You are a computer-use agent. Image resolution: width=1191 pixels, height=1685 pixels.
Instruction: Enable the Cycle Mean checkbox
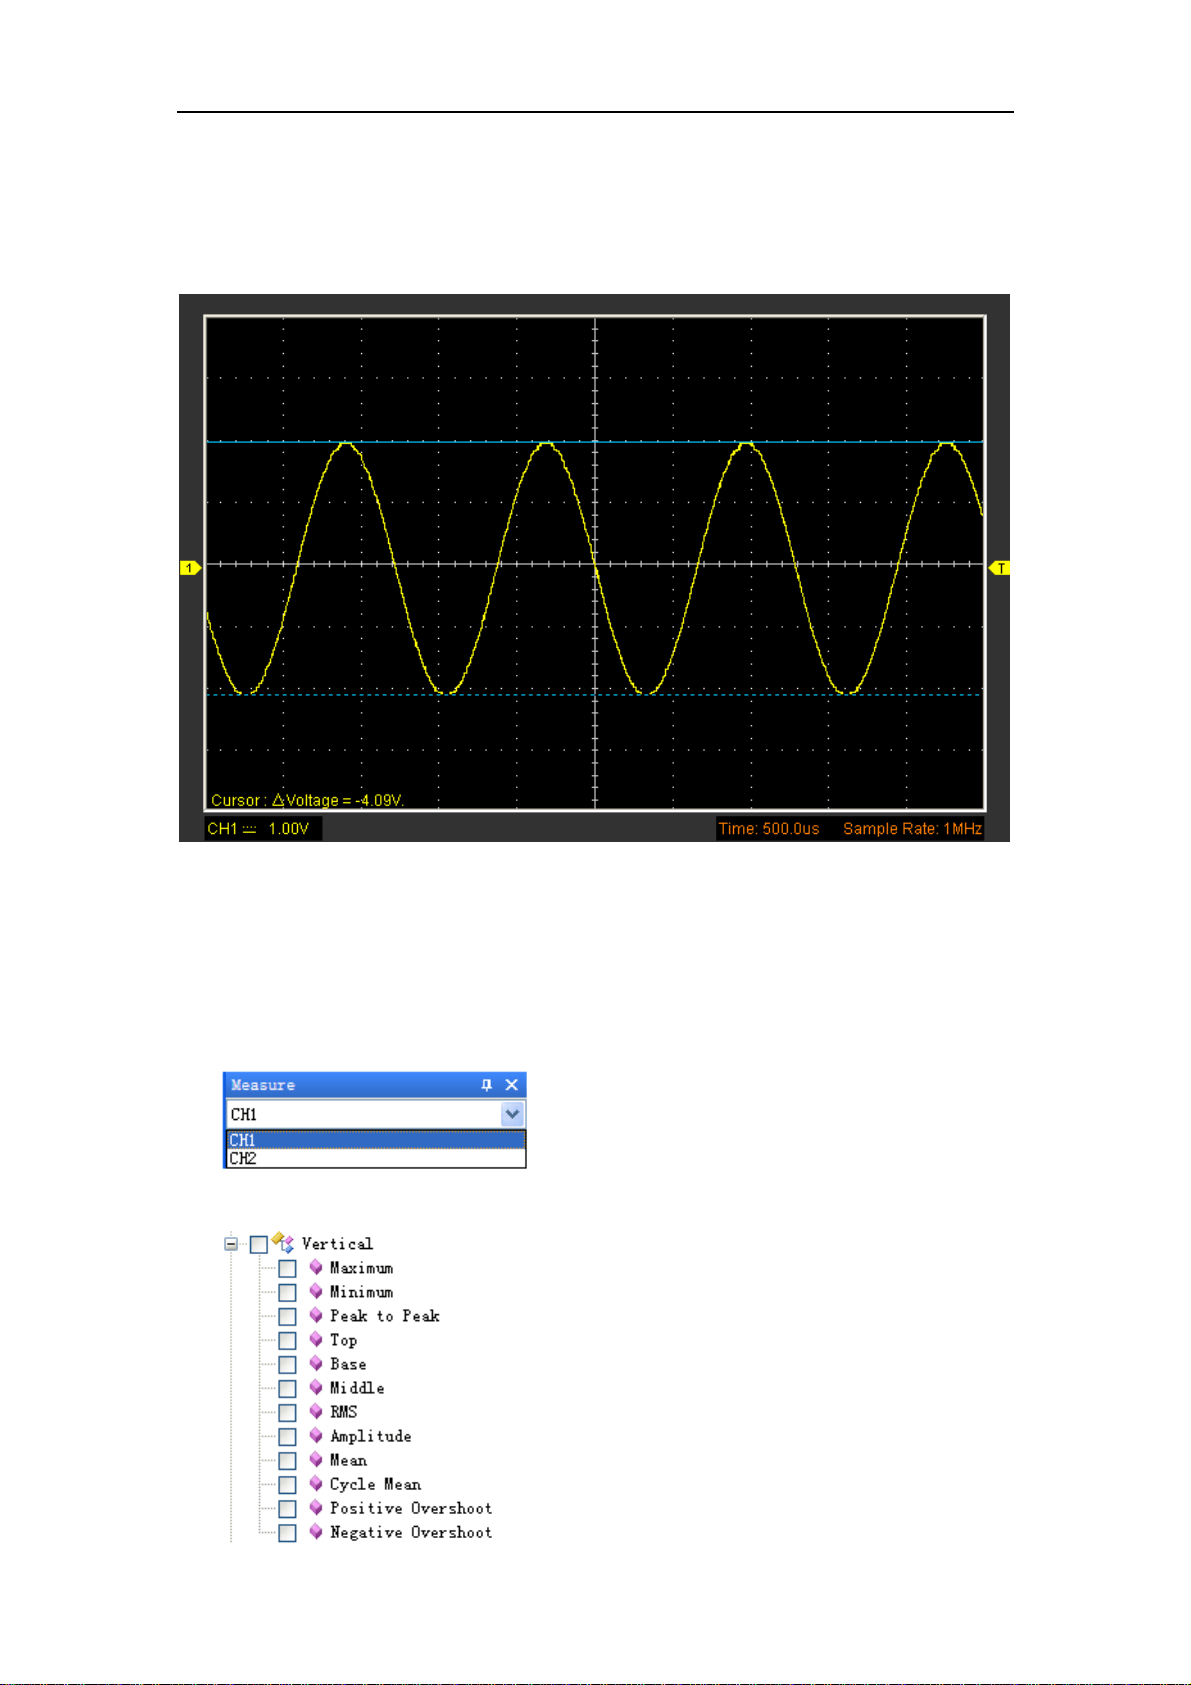[x=287, y=1485]
